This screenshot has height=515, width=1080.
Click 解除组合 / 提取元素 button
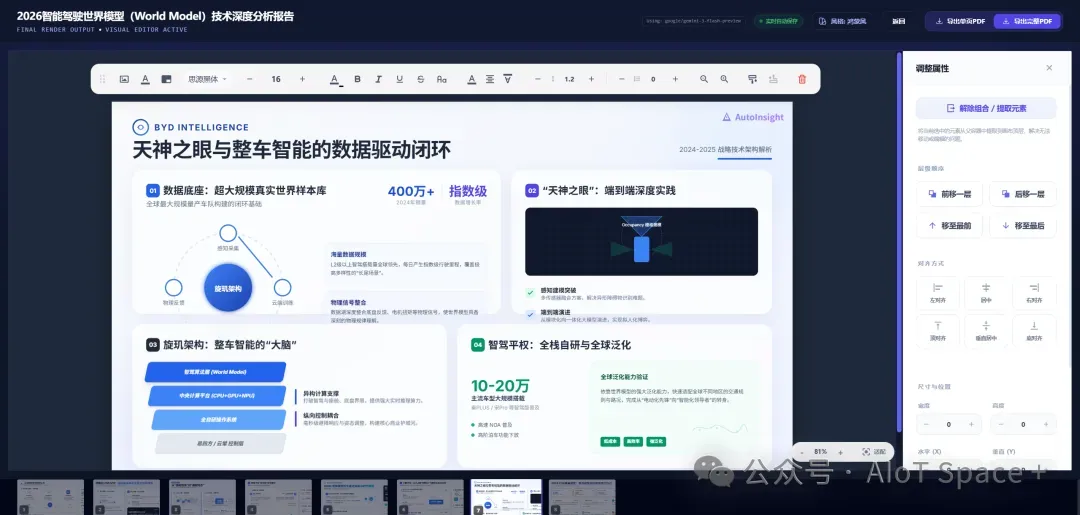(x=986, y=108)
